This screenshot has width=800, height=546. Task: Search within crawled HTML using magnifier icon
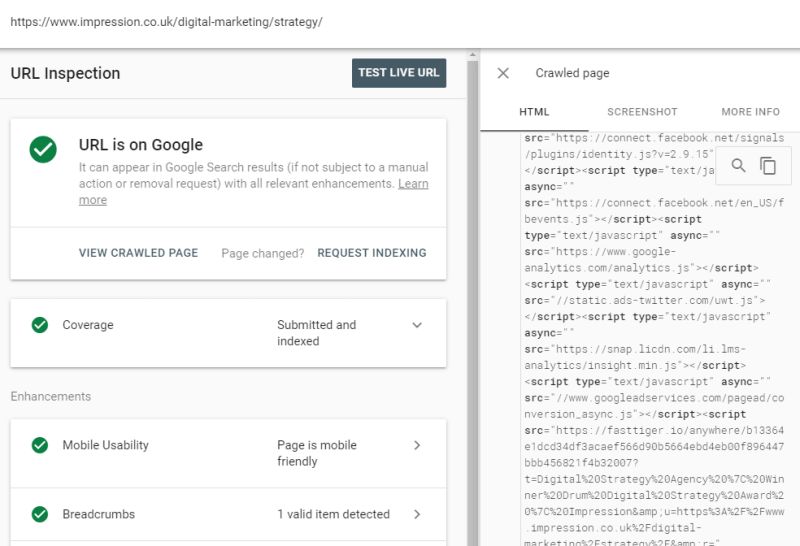[x=738, y=165]
